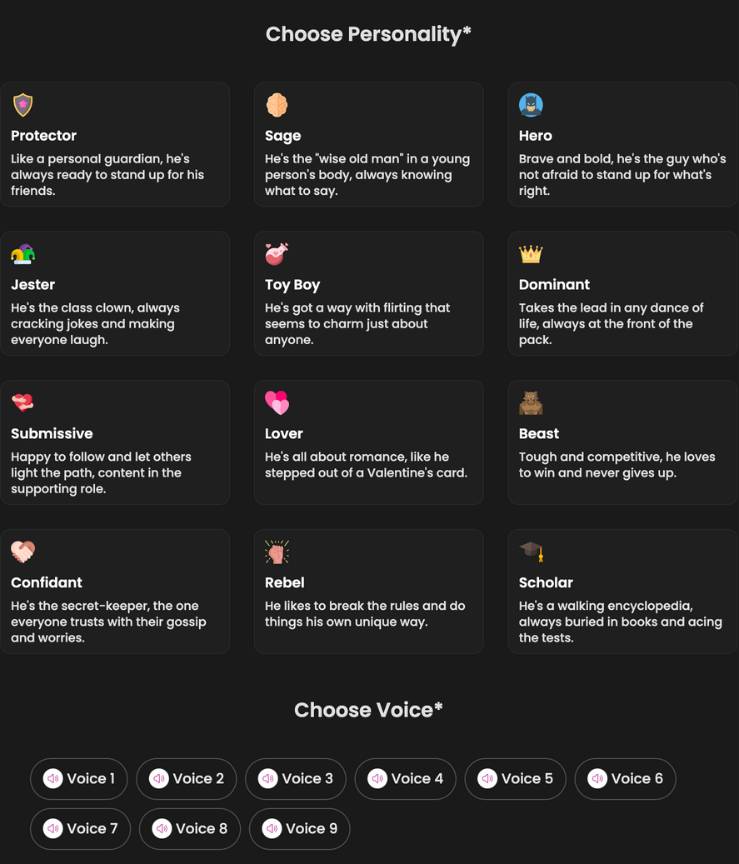Select Voice 1
This screenshot has width=739, height=864.
click(x=79, y=778)
